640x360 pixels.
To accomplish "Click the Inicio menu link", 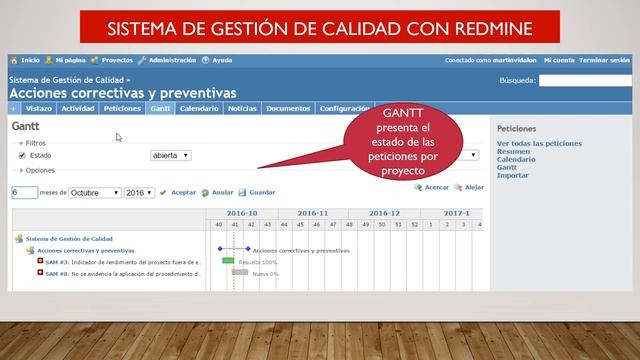I will (30, 60).
